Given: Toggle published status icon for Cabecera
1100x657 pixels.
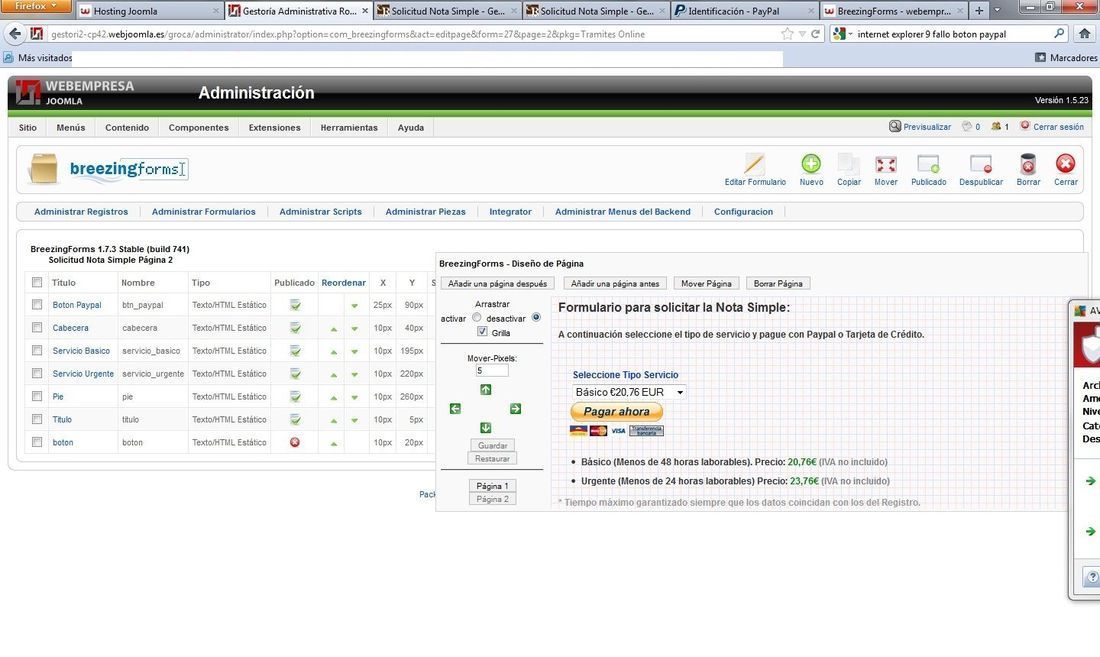Looking at the screenshot, I should click(x=295, y=328).
